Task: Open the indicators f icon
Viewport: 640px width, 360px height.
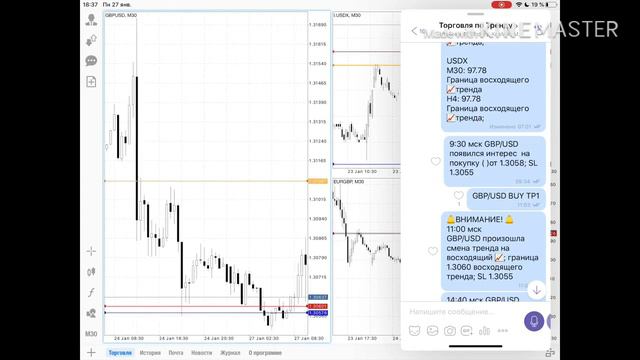Action: (x=91, y=292)
